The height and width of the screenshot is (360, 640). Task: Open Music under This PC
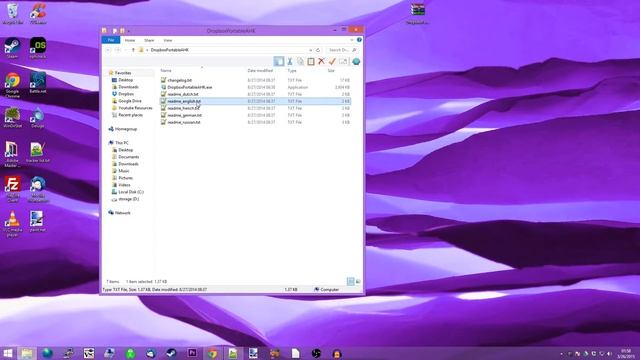coord(123,171)
